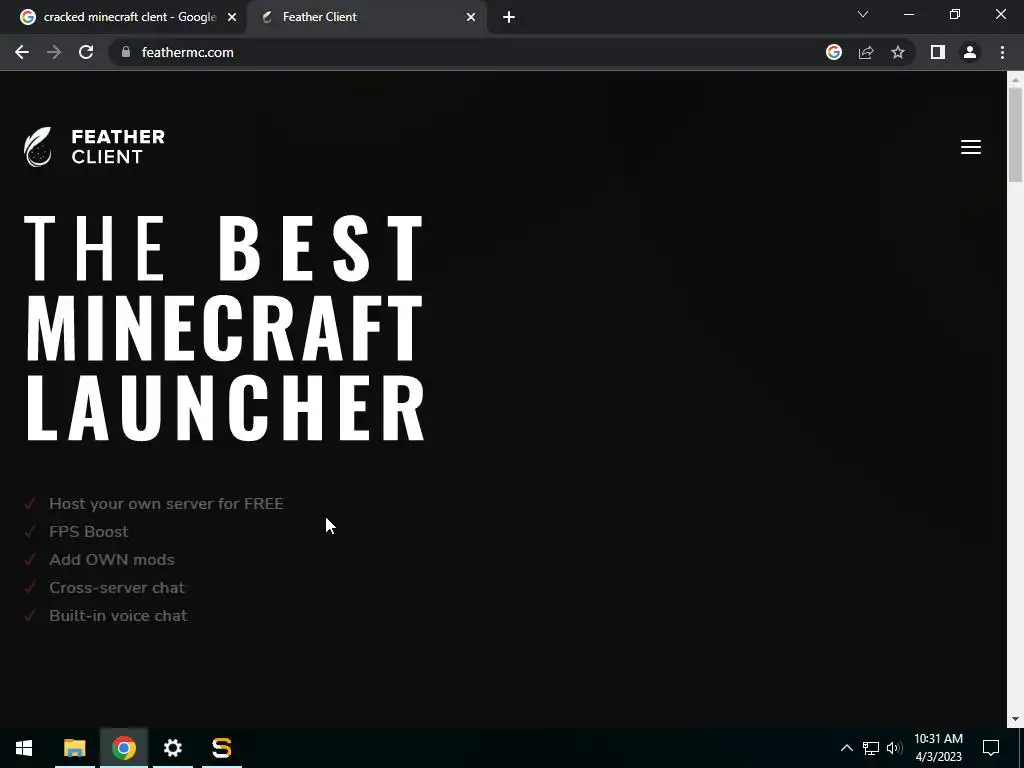Click the 'LAUNCHER' headline word
The height and width of the screenshot is (768, 1024).
[x=225, y=408]
